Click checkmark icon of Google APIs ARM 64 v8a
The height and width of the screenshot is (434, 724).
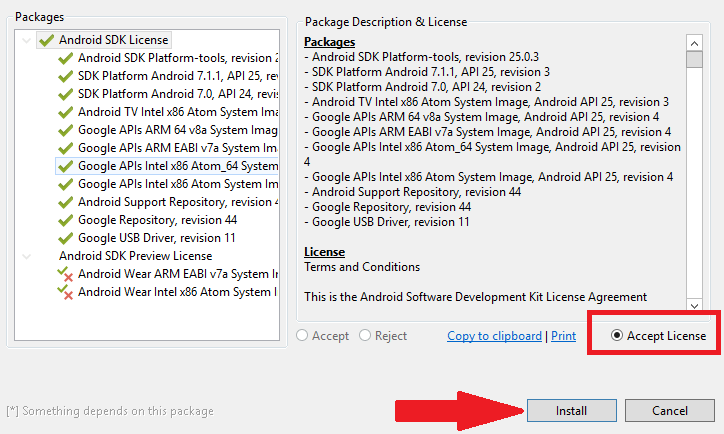click(x=66, y=130)
